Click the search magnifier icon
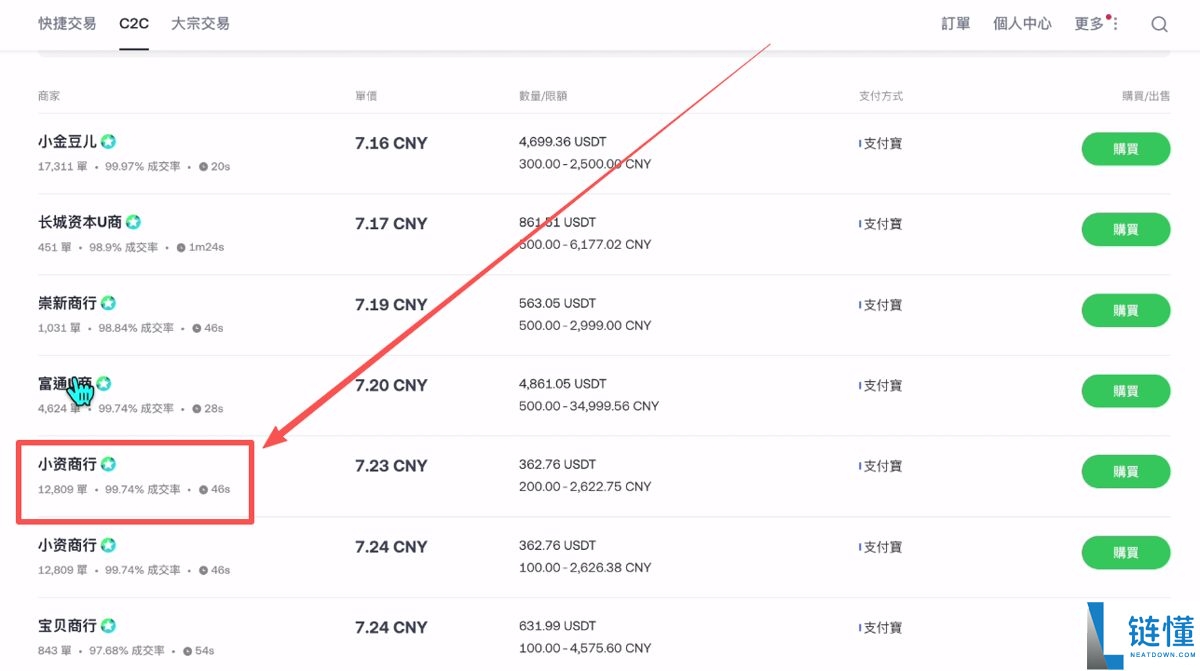This screenshot has height=671, width=1200. [1159, 24]
